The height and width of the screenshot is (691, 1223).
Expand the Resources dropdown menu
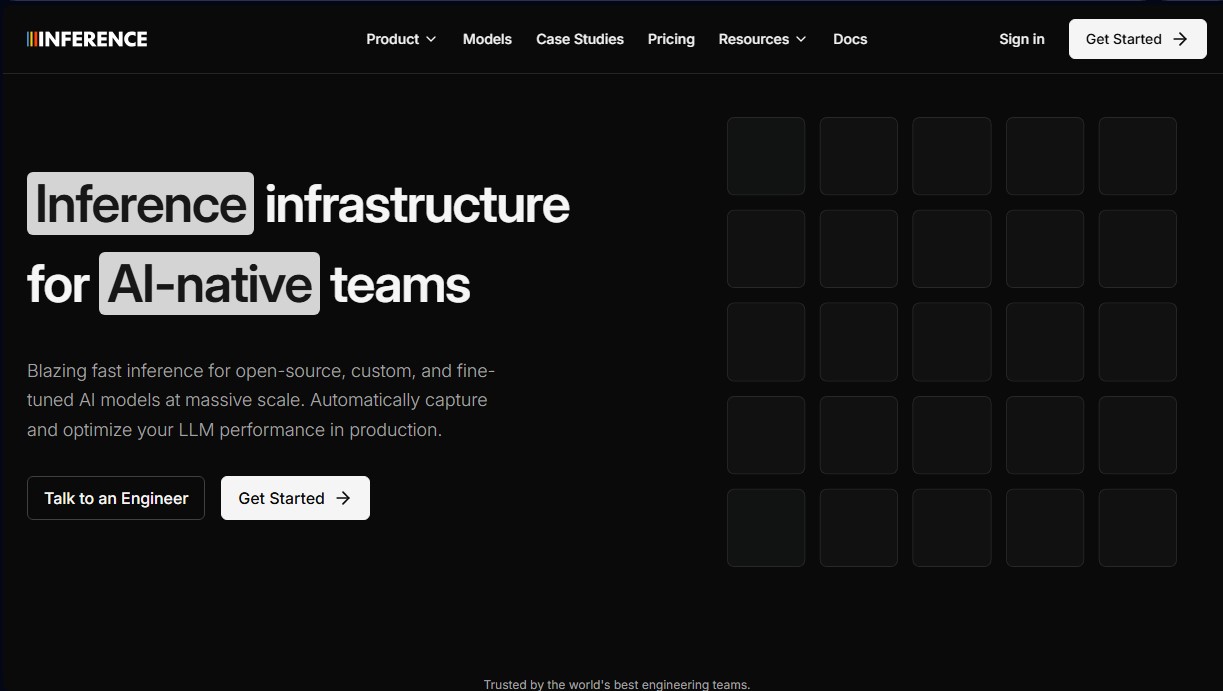coord(762,39)
